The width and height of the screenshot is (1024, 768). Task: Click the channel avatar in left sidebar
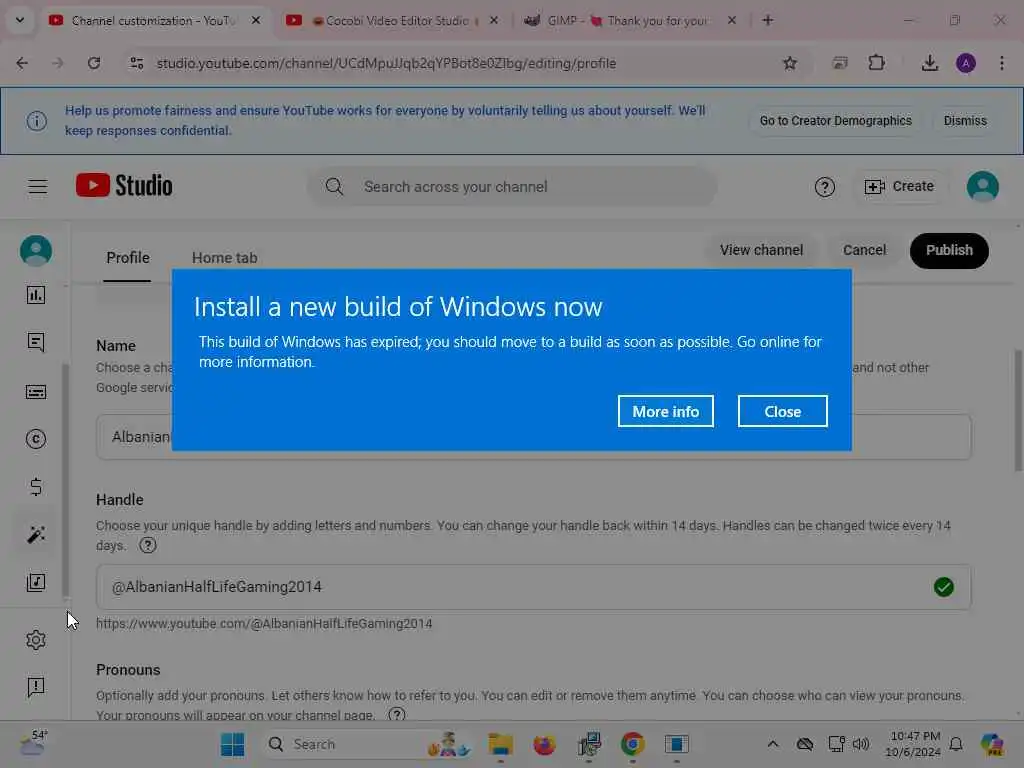[x=36, y=251]
